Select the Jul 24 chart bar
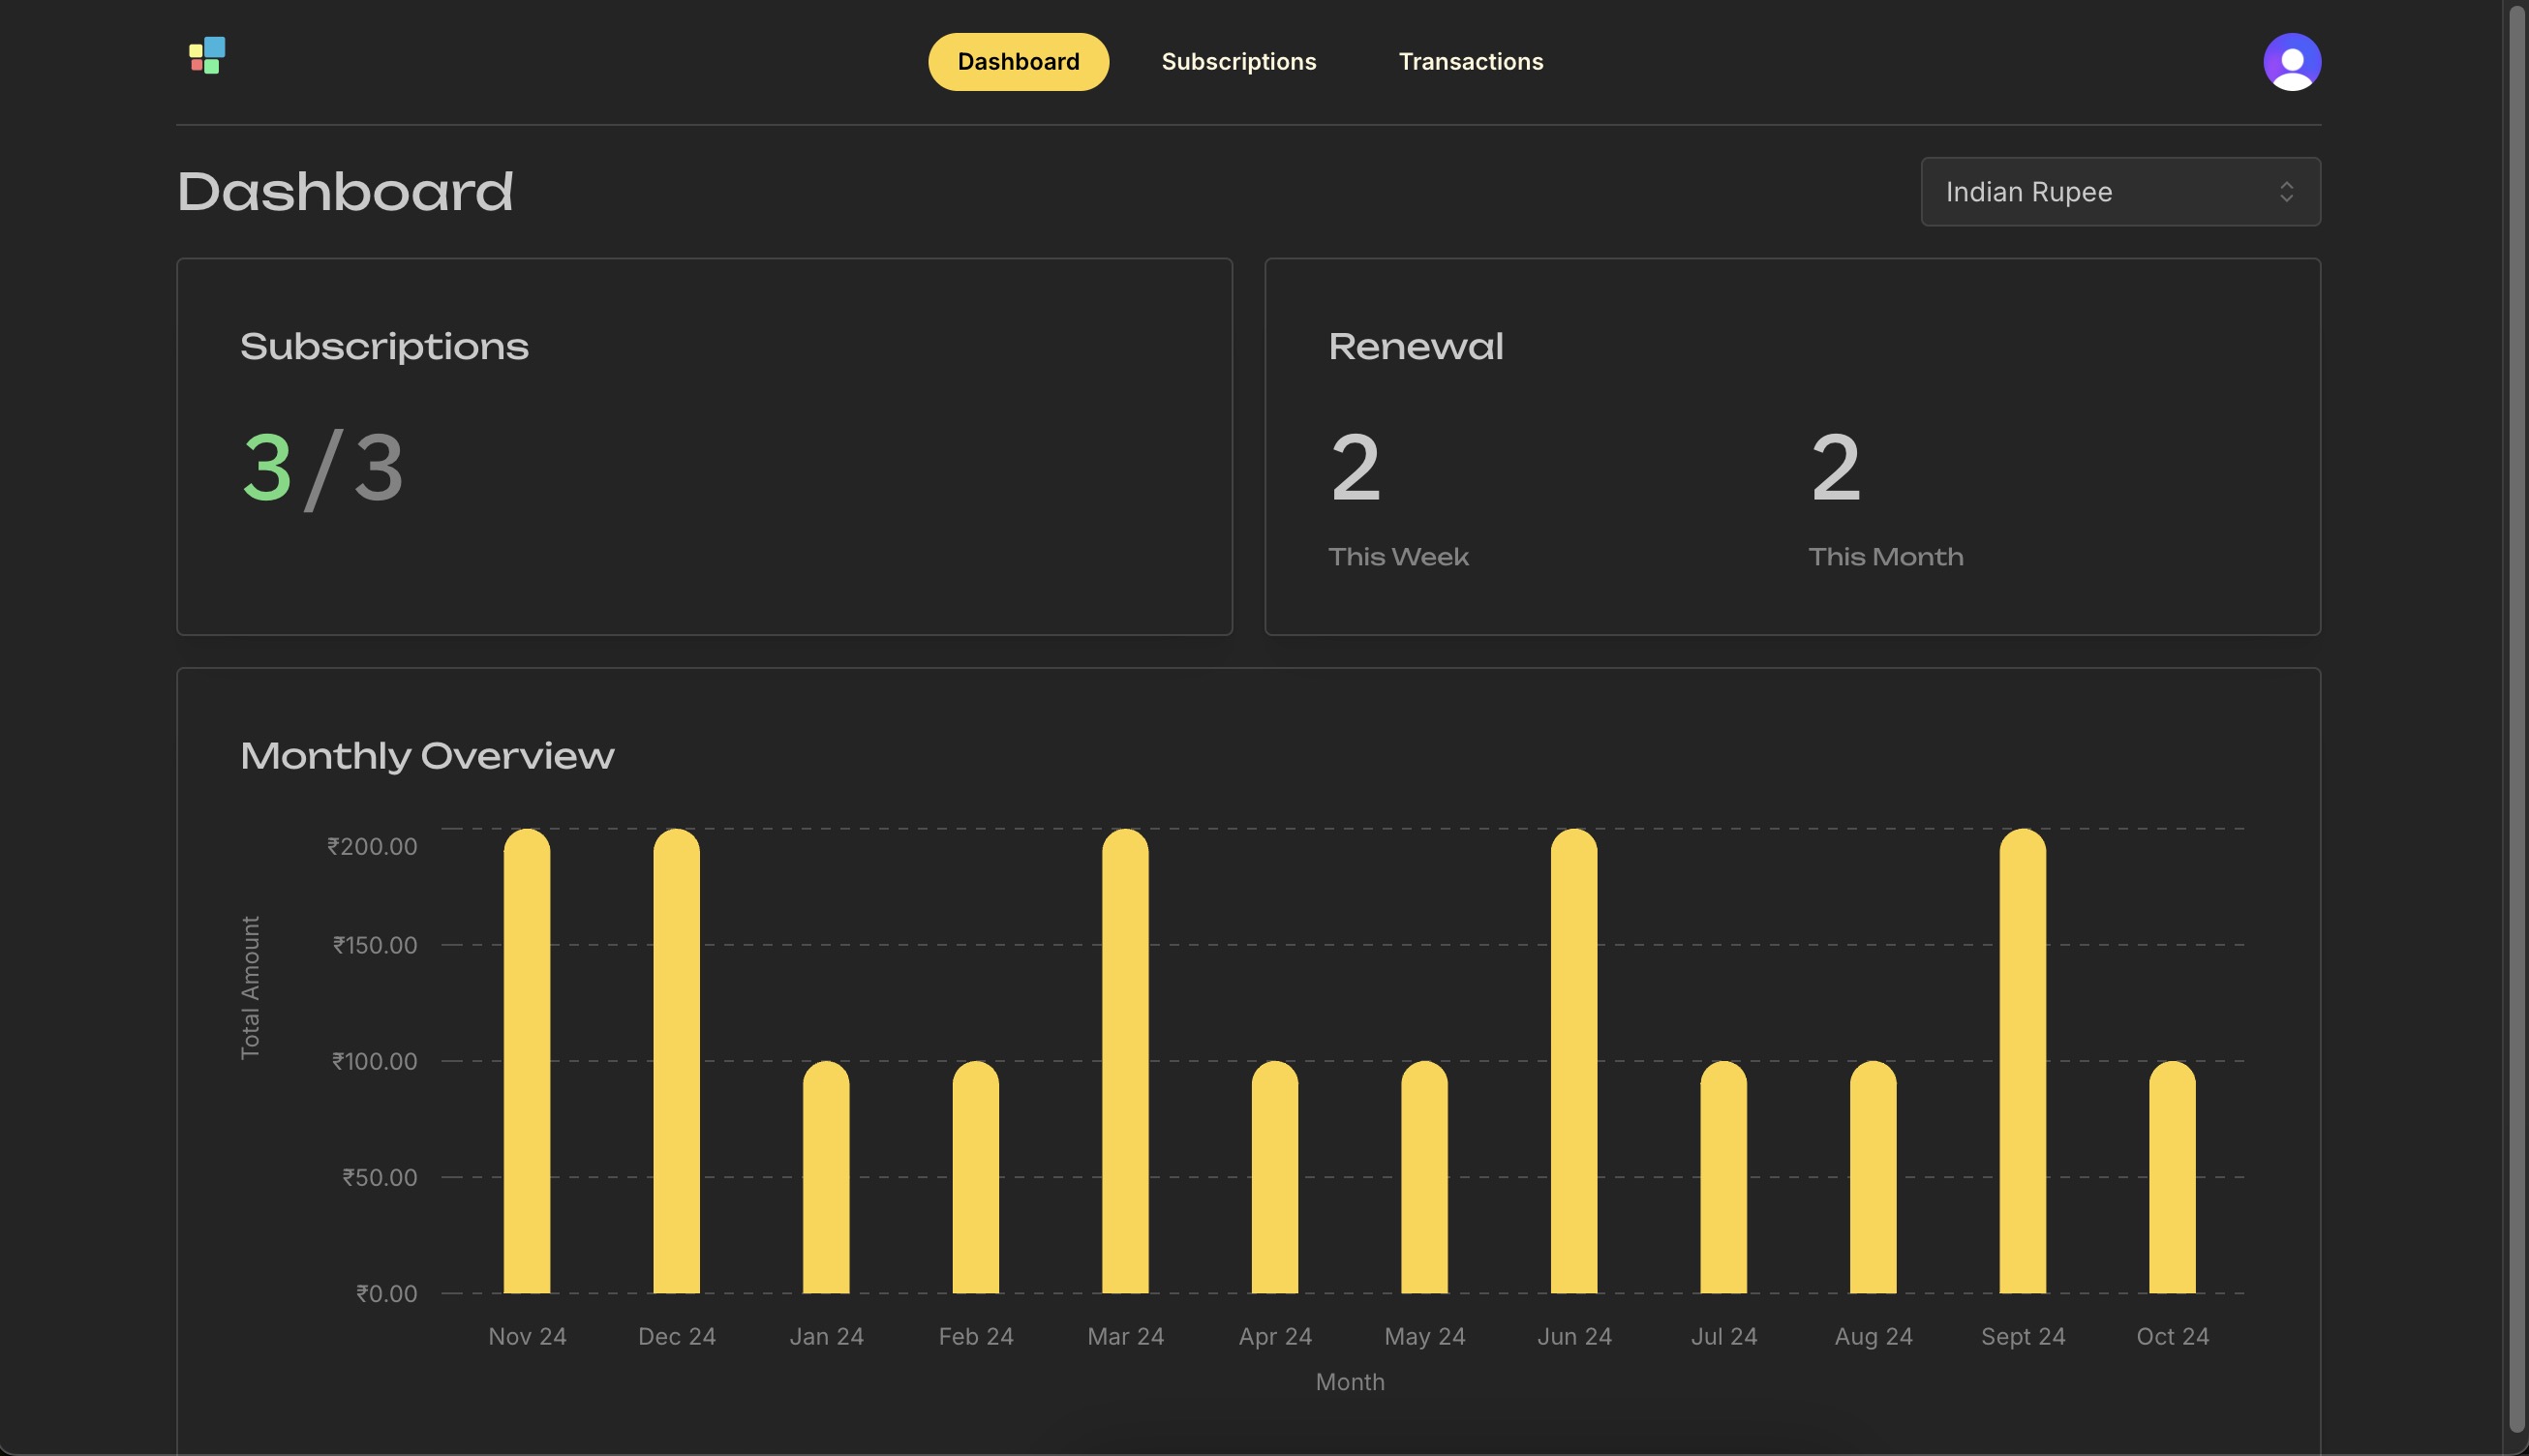This screenshot has height=1456, width=2529. click(x=1724, y=1177)
